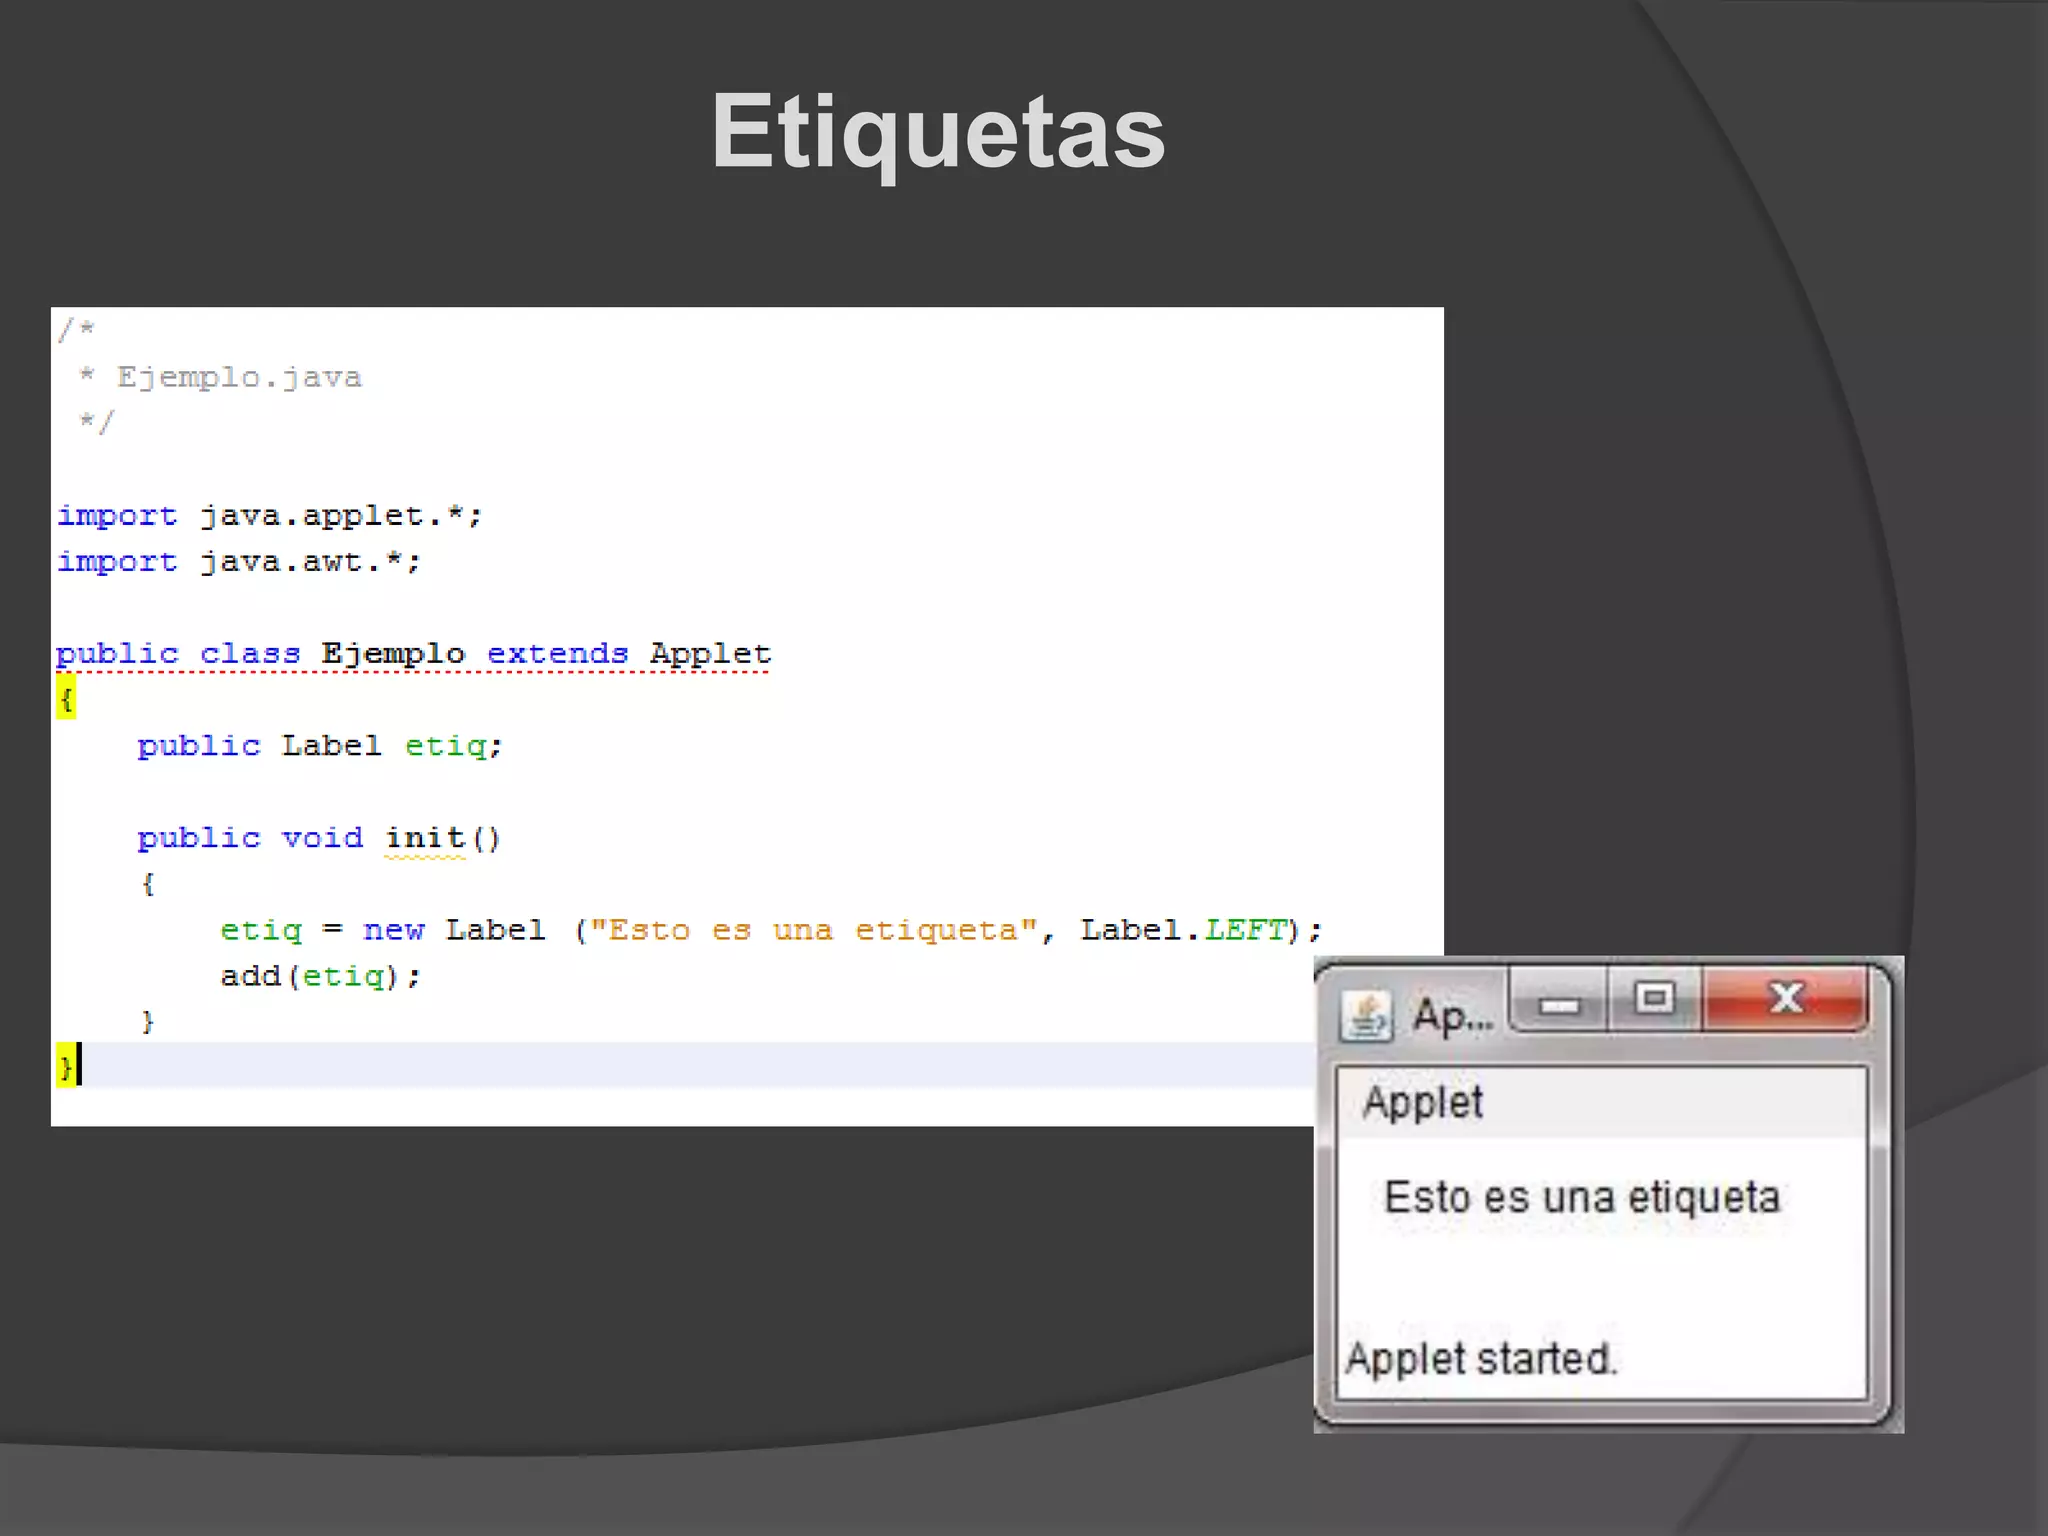
Task: Click the 'import java.awt.*;' code line
Action: pyautogui.click(x=239, y=562)
